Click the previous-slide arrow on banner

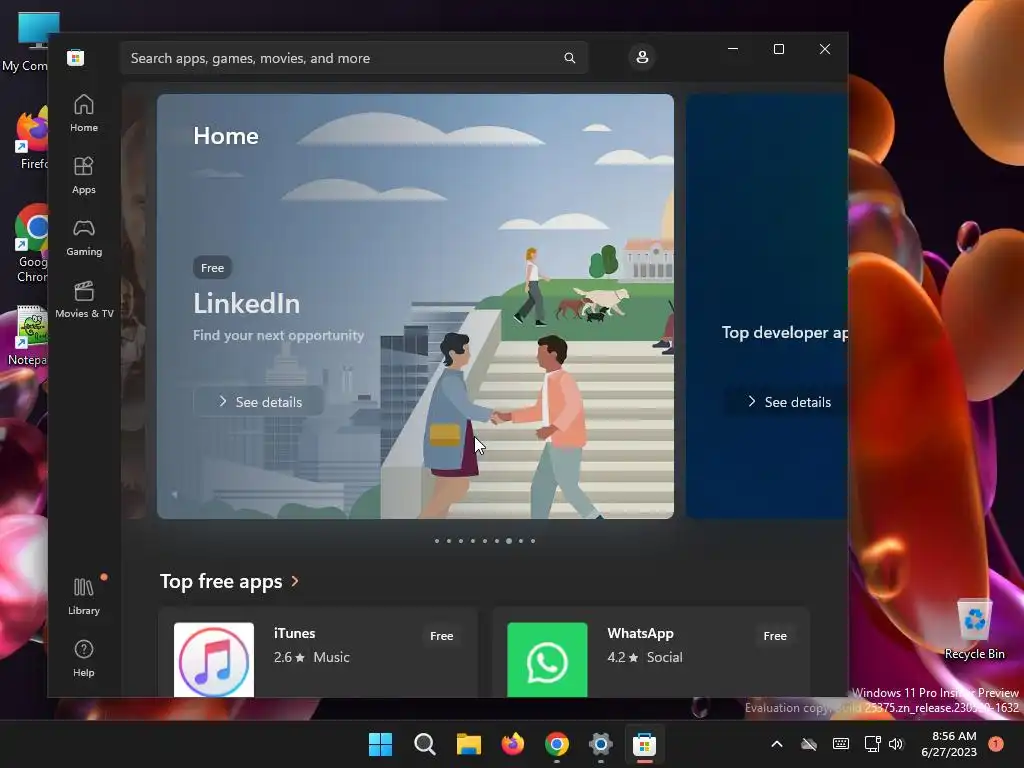(x=174, y=494)
